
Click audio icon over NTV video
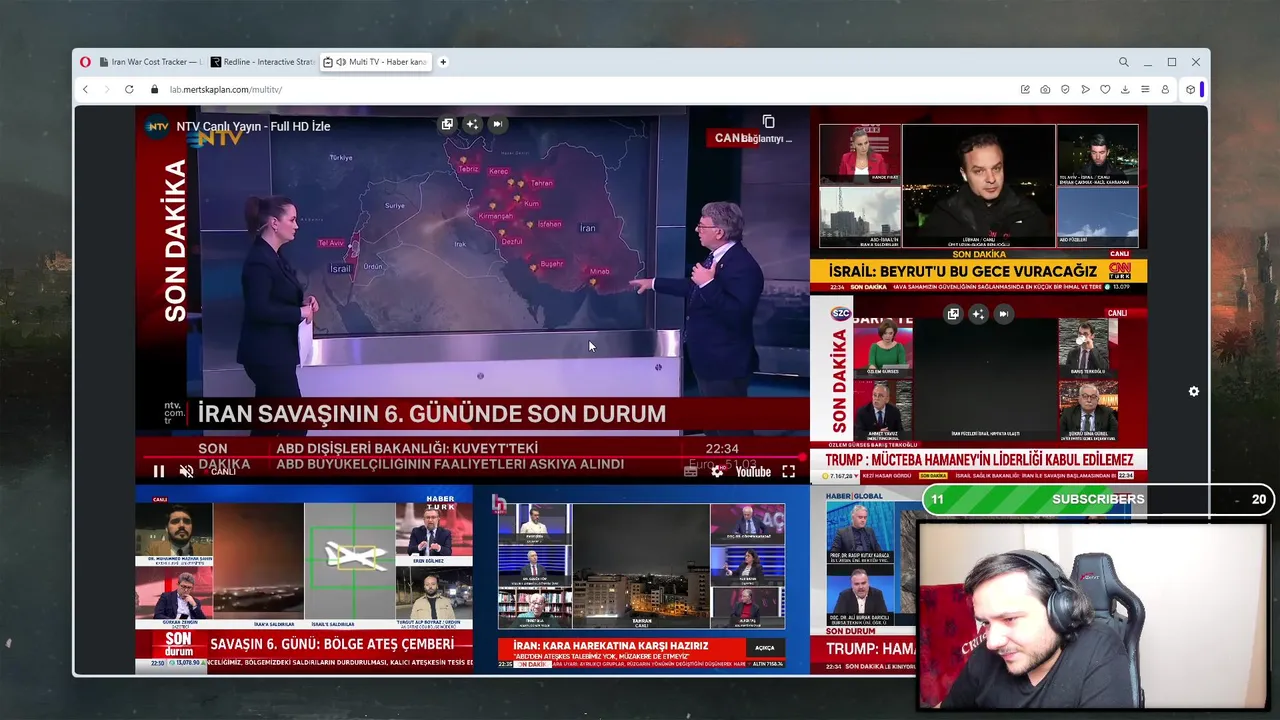pyautogui.click(x=497, y=124)
